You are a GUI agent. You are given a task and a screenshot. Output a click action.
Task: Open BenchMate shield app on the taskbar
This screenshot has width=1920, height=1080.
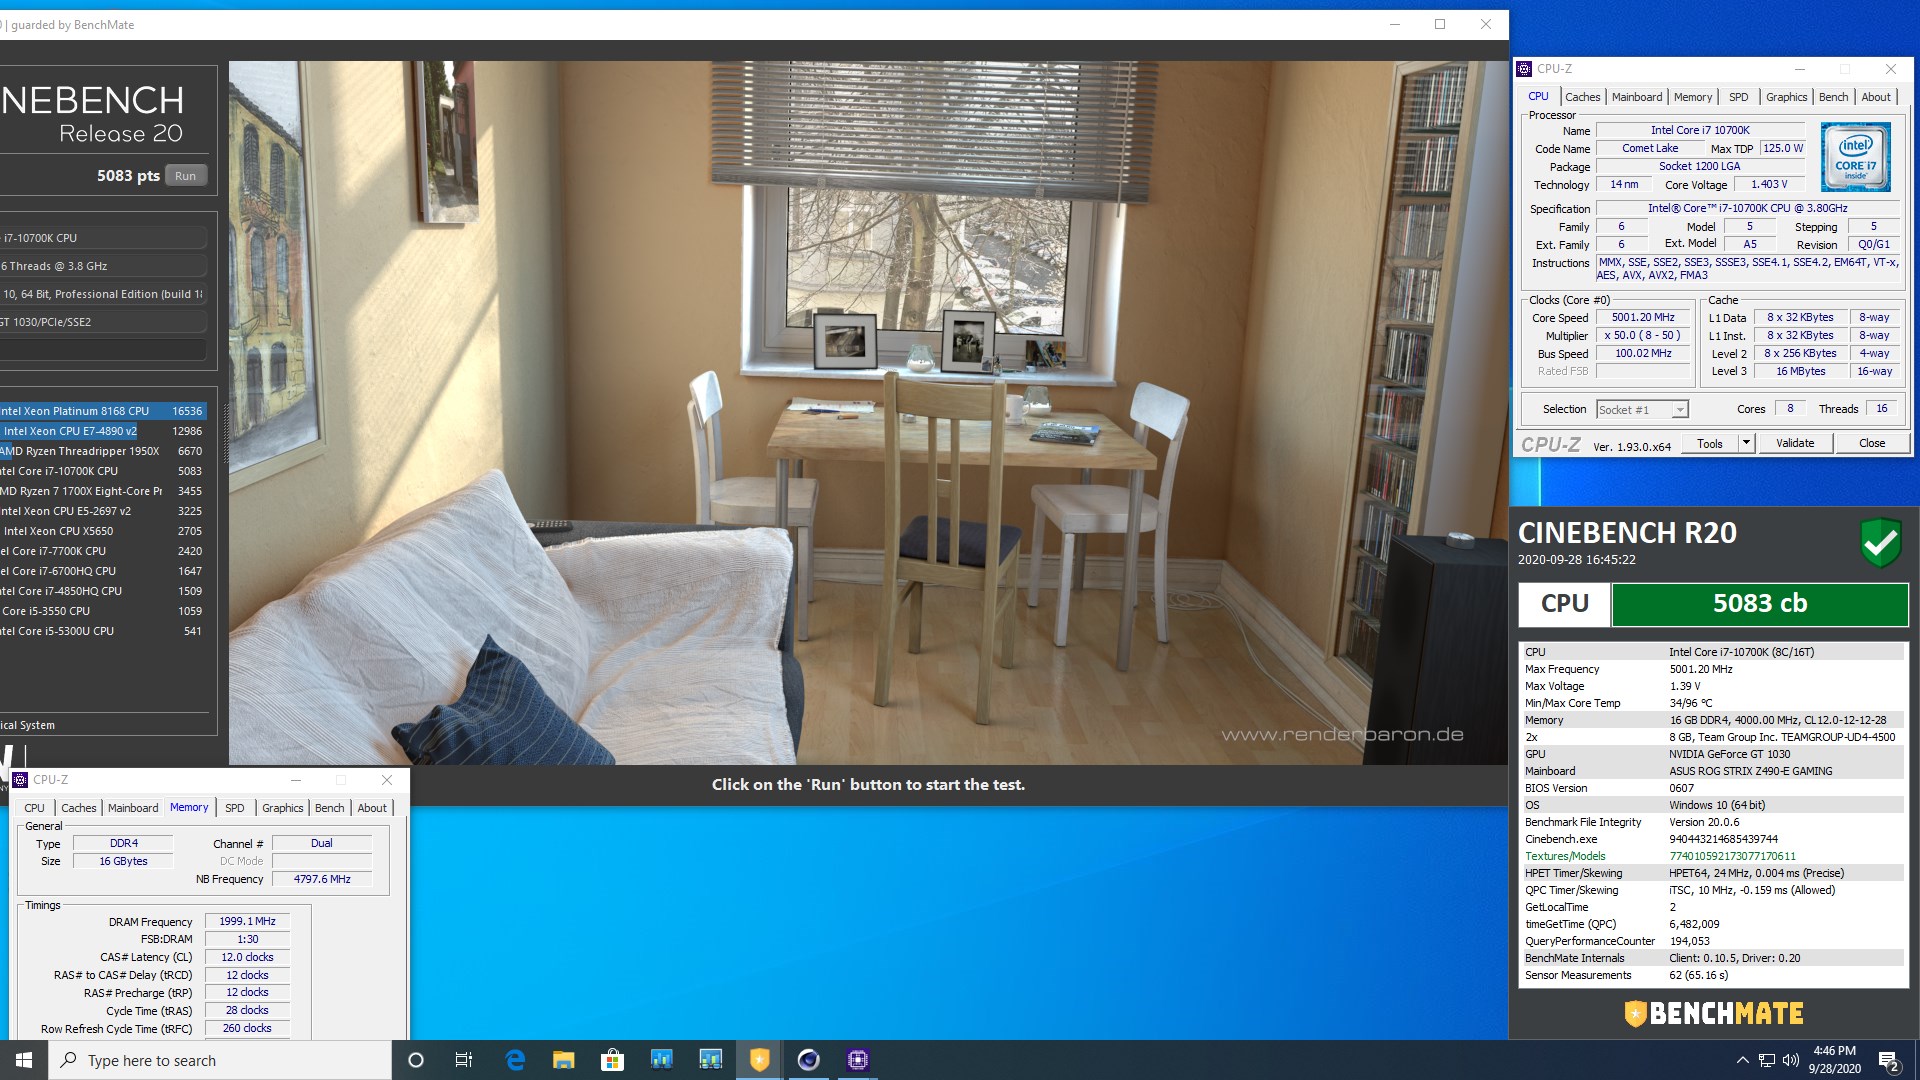click(760, 1060)
